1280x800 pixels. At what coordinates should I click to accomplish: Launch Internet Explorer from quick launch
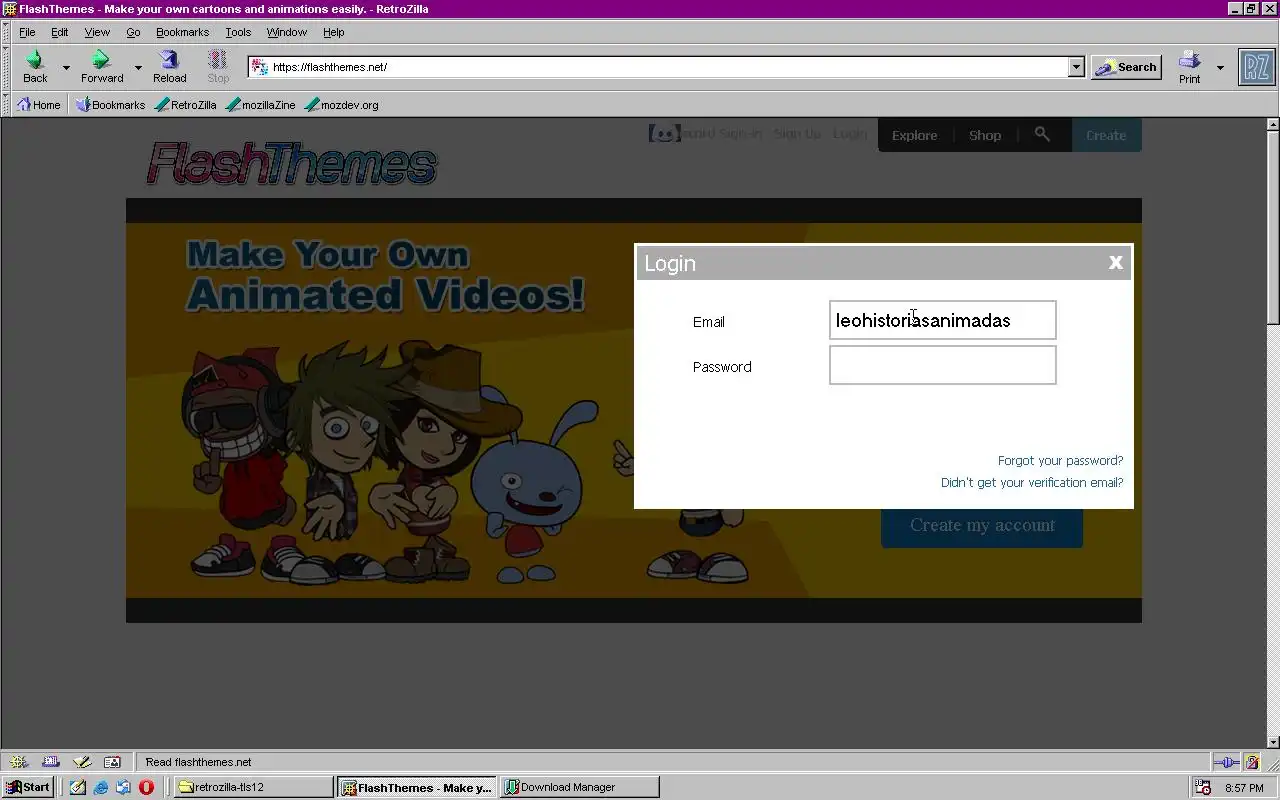pos(101,787)
